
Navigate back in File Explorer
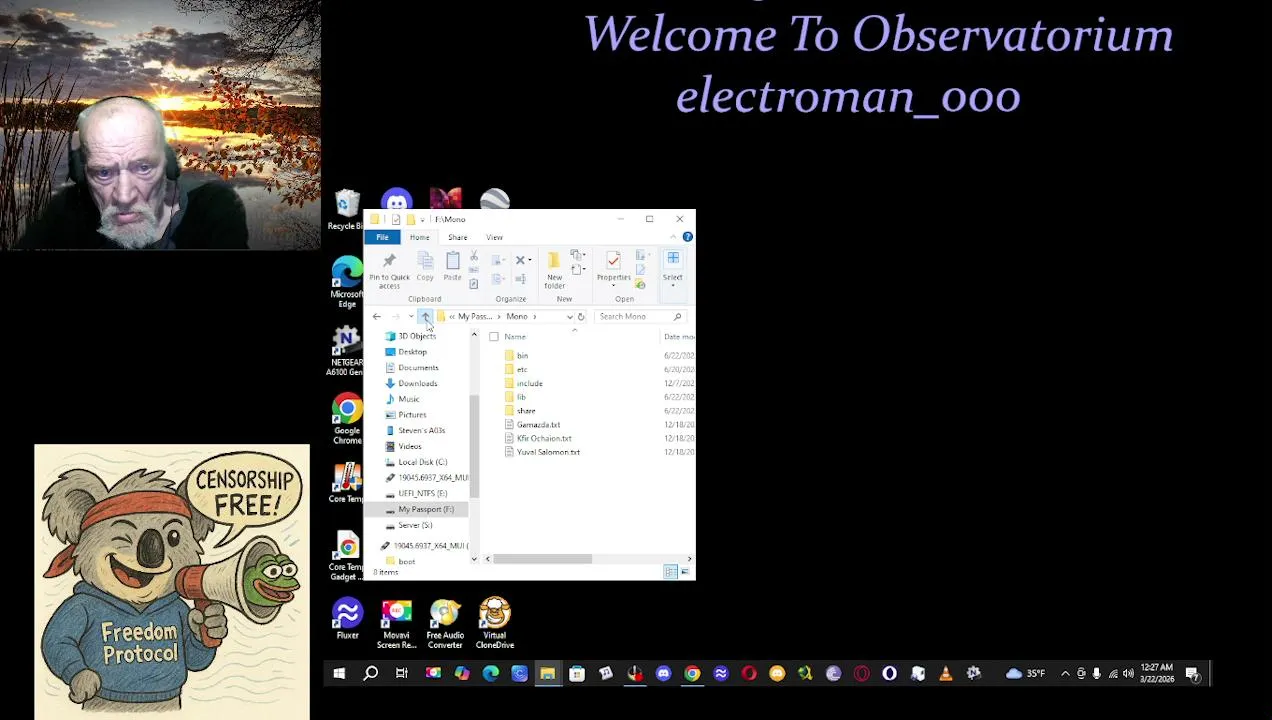pyautogui.click(x=377, y=316)
